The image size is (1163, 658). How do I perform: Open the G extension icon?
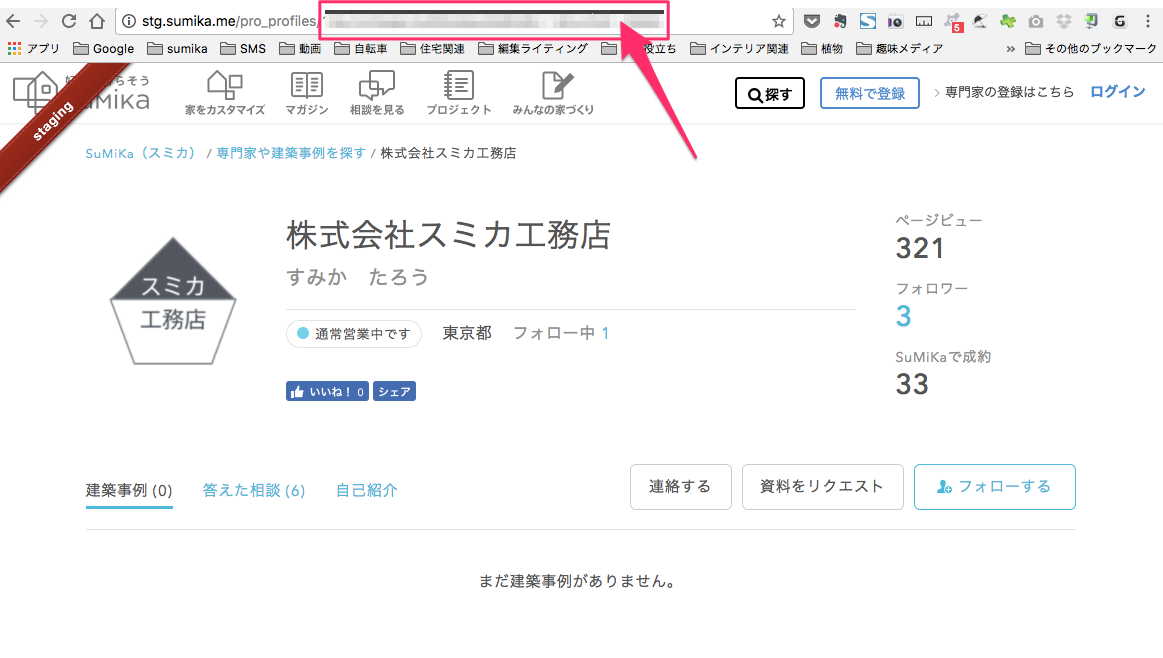[x=1119, y=22]
